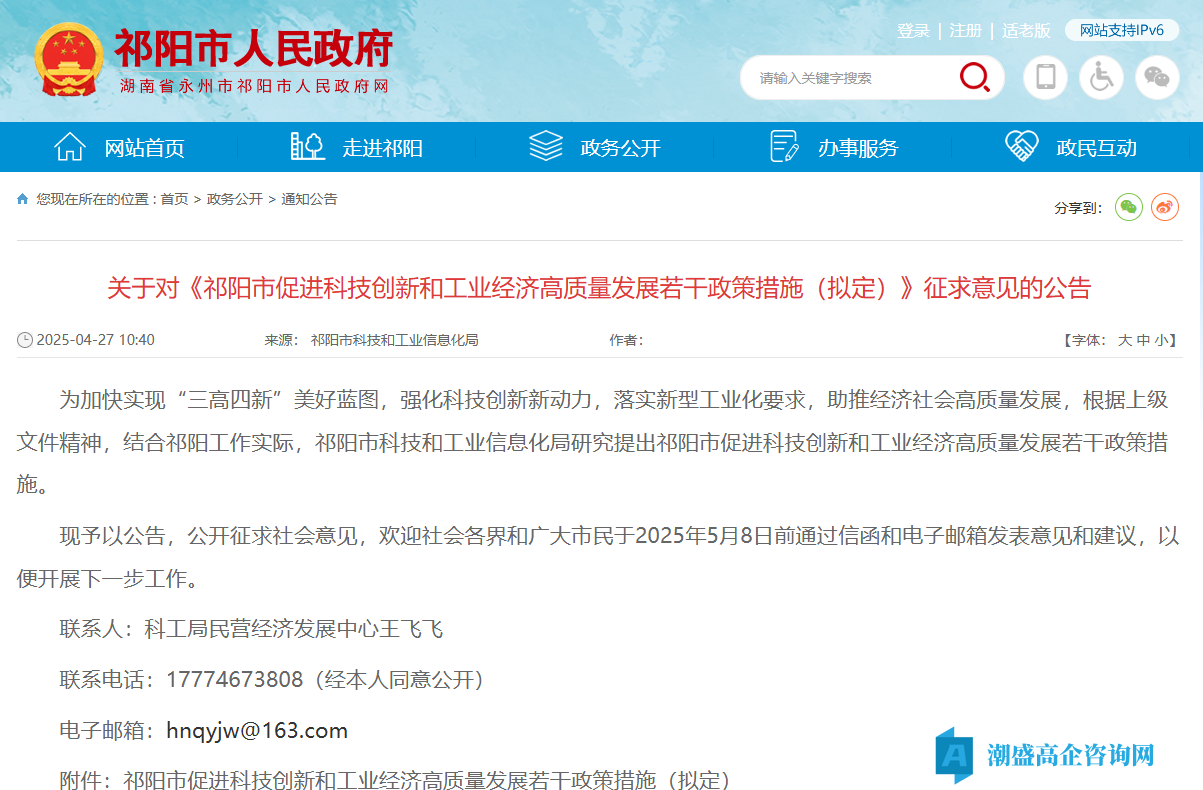
Task: Share the article to WeChat
Action: [x=1129, y=207]
